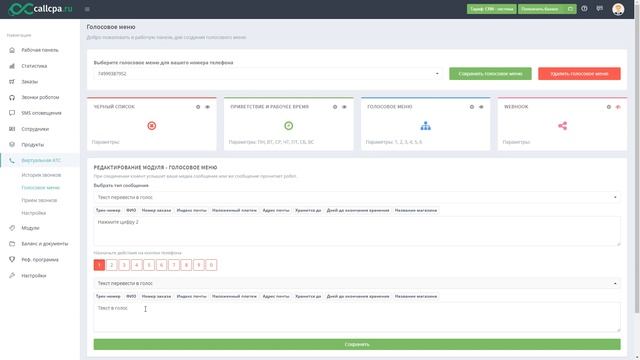Click Тариф CRM система header button

pyautogui.click(x=491, y=9)
